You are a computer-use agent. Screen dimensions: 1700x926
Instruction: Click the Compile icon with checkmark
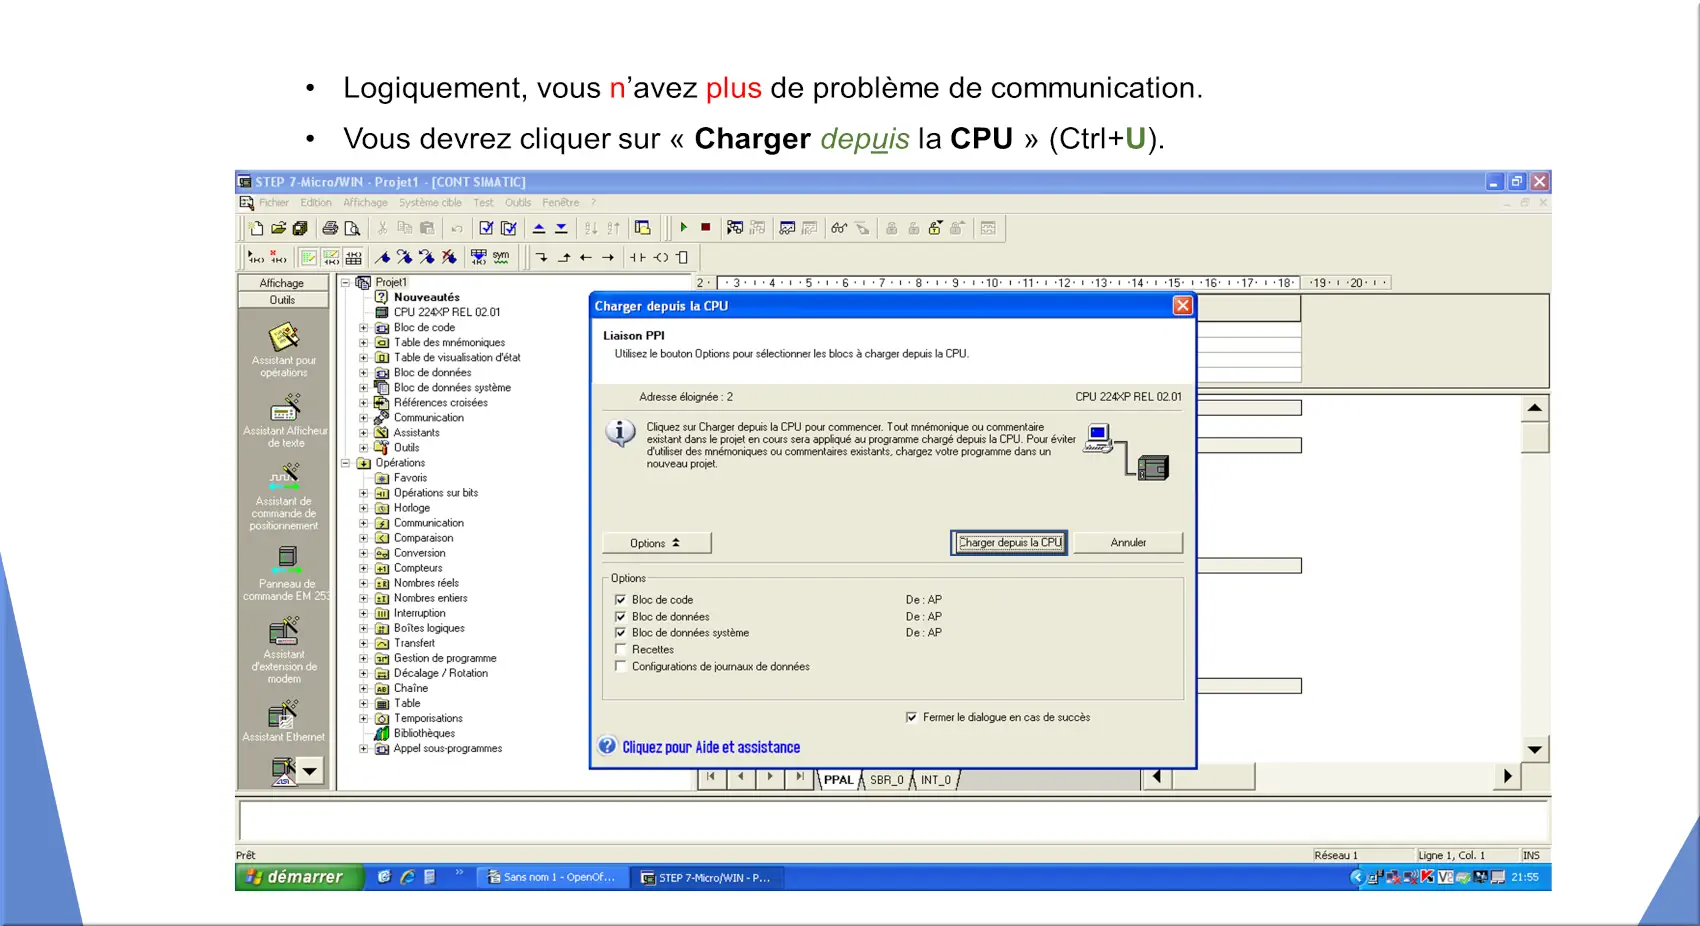pyautogui.click(x=486, y=228)
